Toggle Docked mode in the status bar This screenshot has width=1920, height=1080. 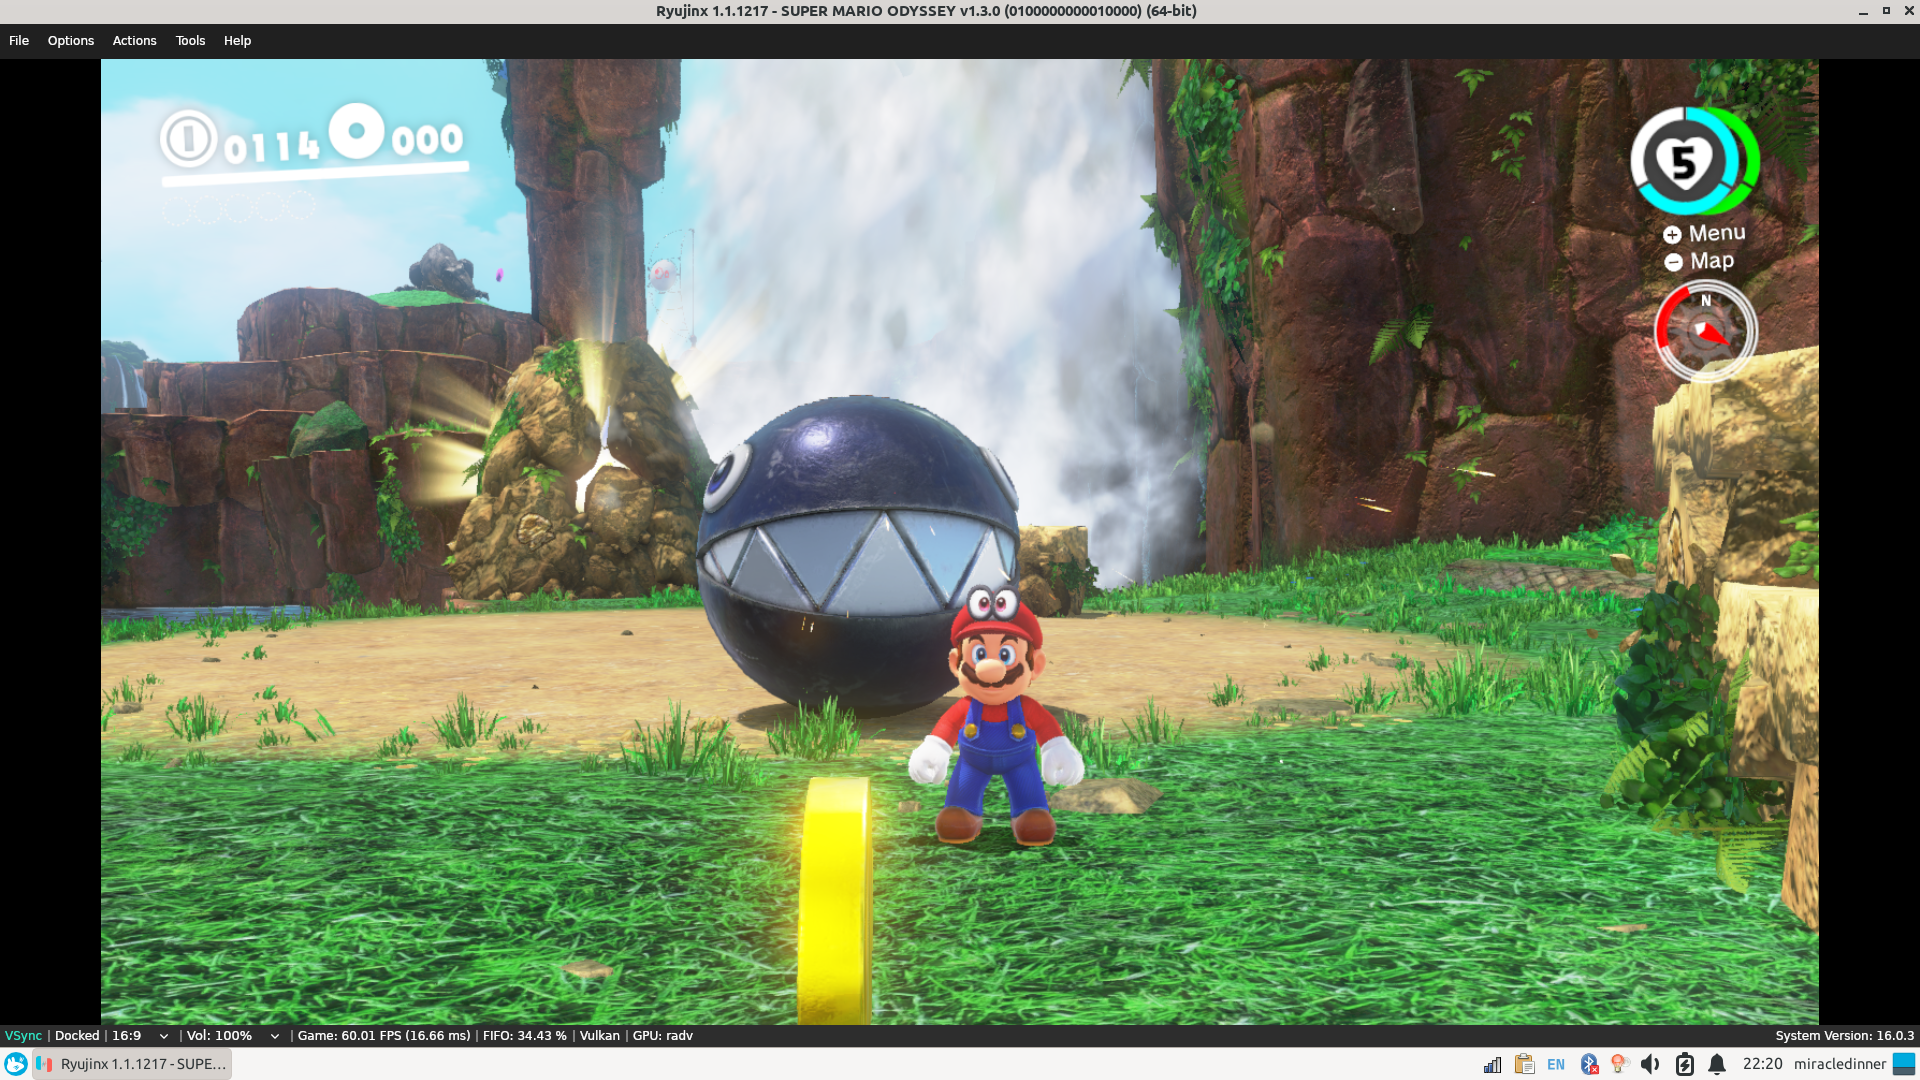77,1036
